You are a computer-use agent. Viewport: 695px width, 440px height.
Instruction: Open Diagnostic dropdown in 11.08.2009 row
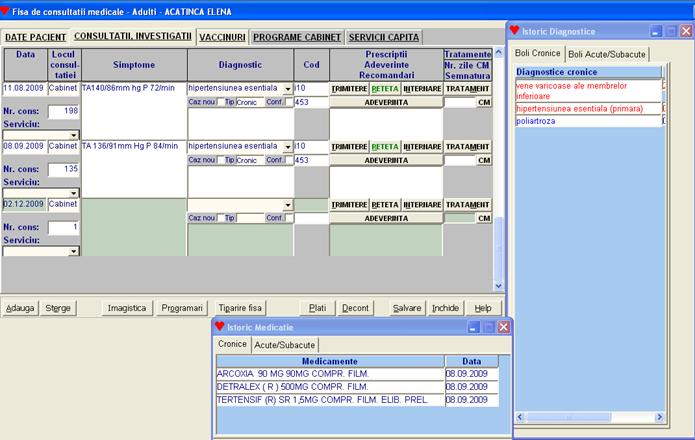click(x=288, y=88)
